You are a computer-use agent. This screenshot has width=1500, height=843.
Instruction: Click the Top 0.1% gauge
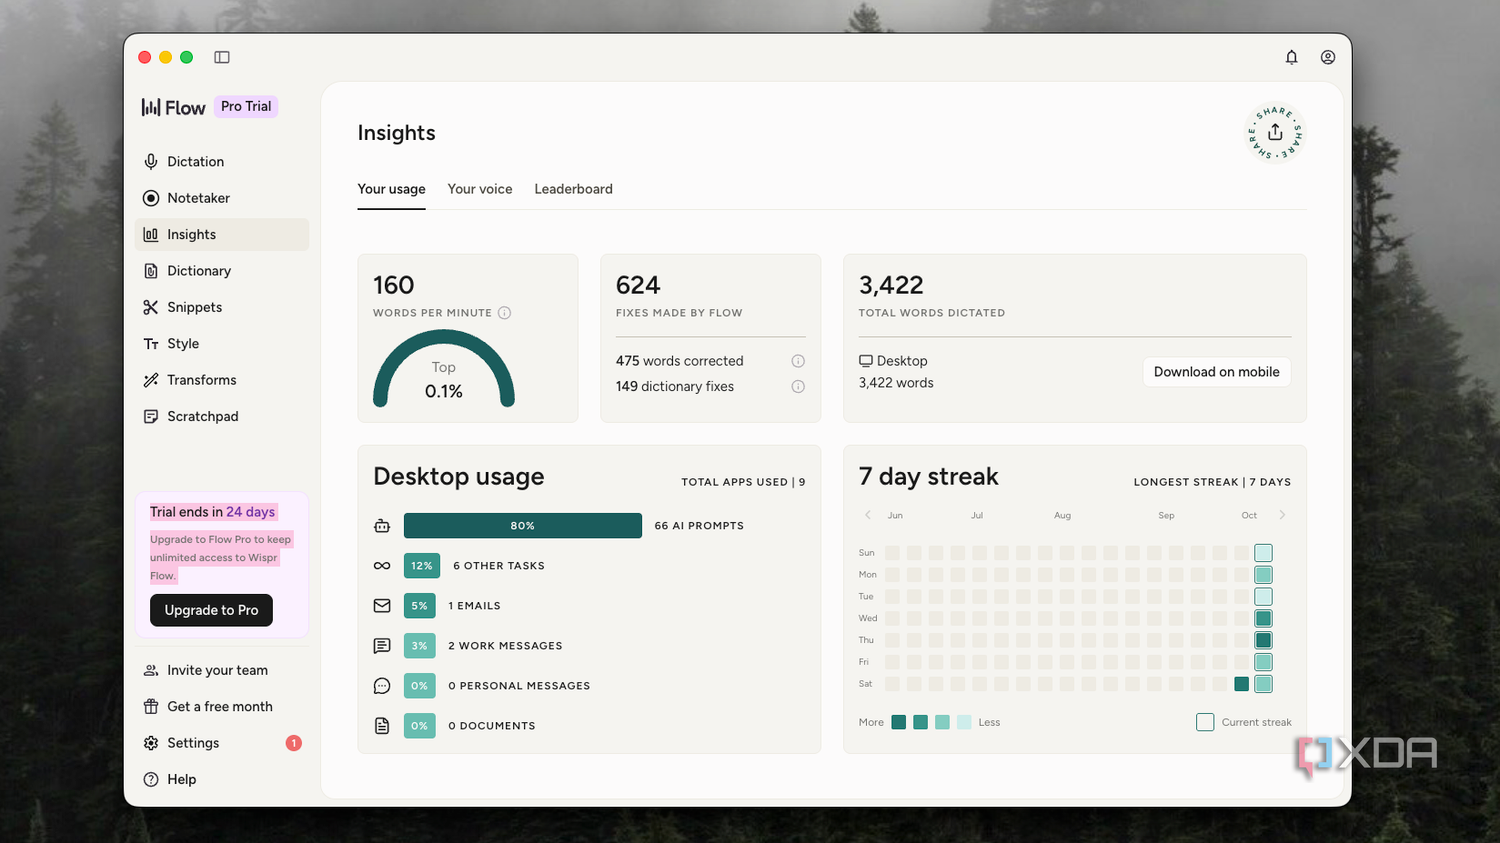[x=444, y=370]
